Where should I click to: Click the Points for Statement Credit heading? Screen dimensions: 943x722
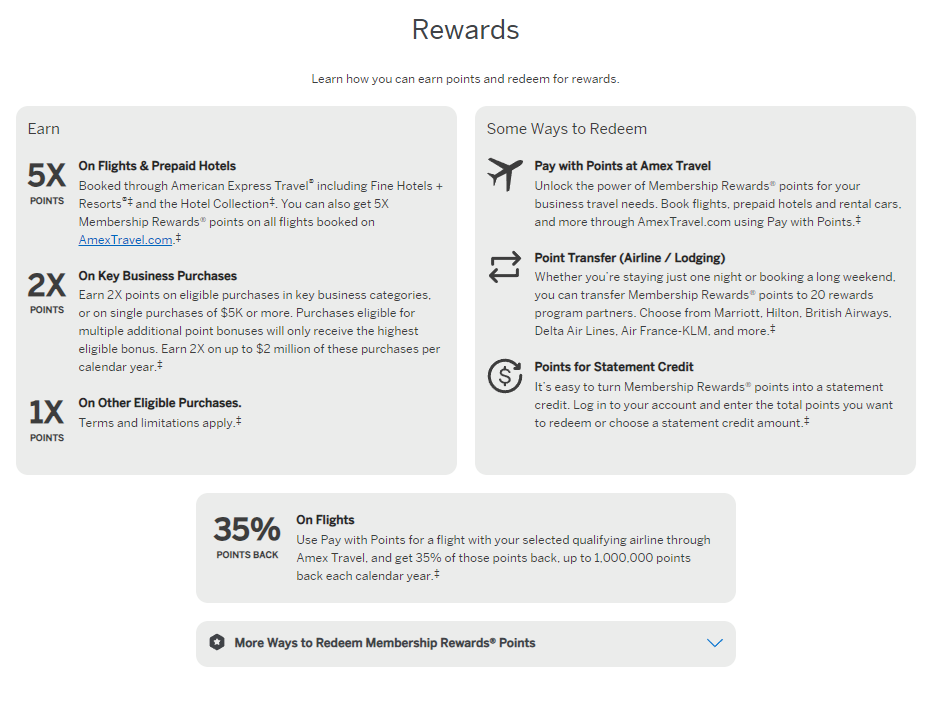pyautogui.click(x=614, y=367)
